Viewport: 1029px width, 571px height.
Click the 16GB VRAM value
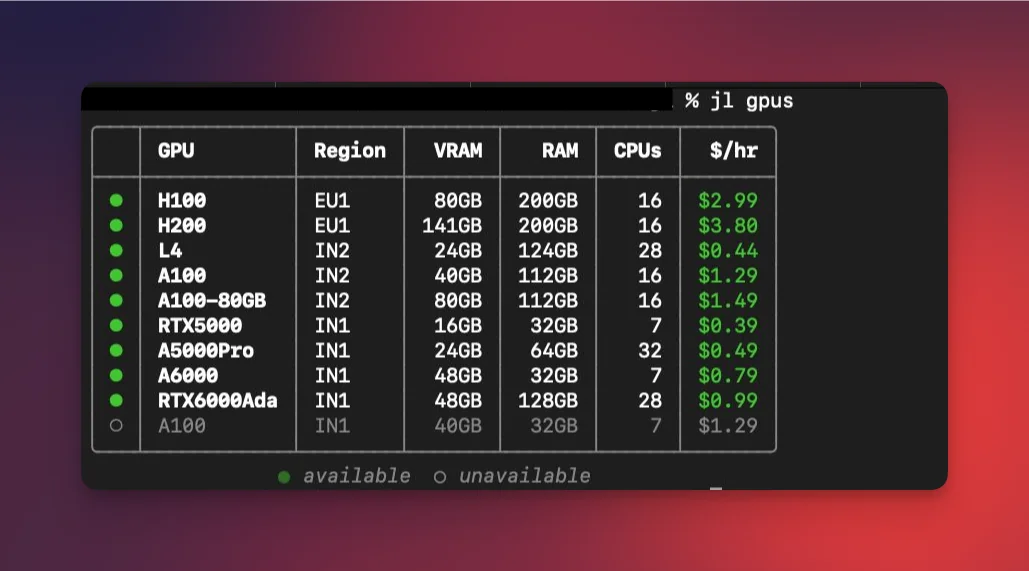click(458, 325)
